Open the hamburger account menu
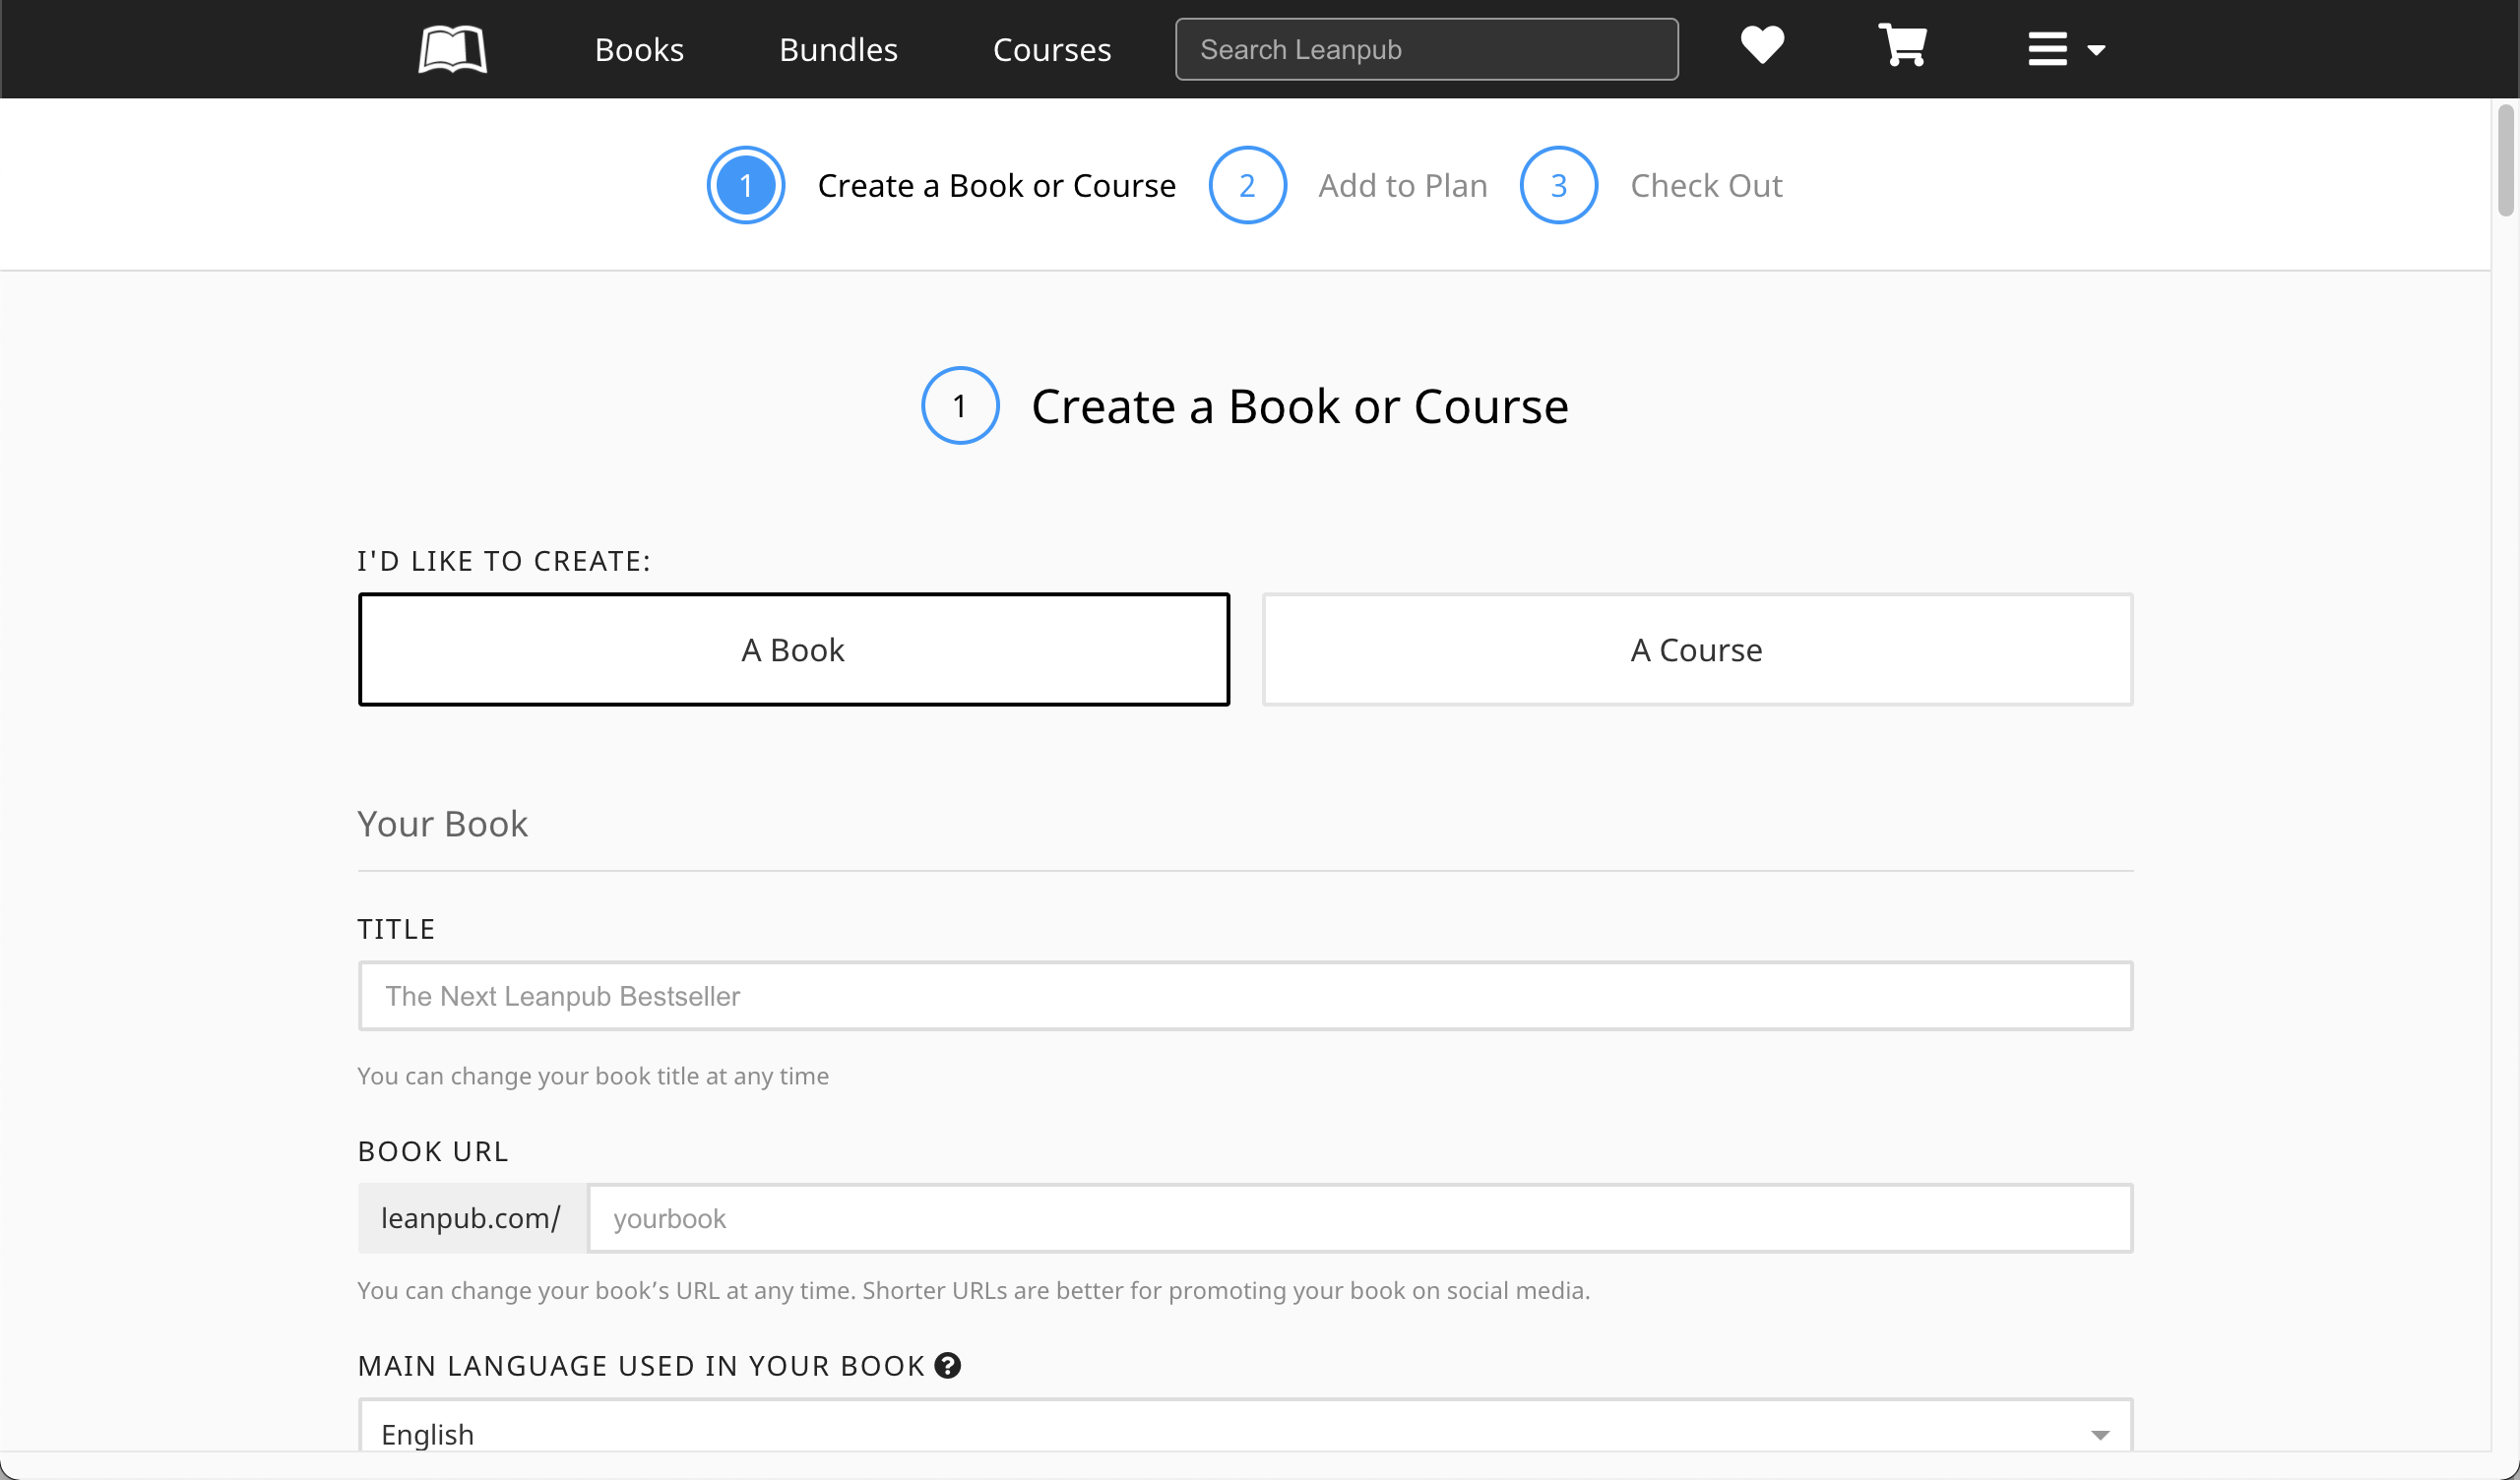Screen dimensions: 2520x1480 2066,49
